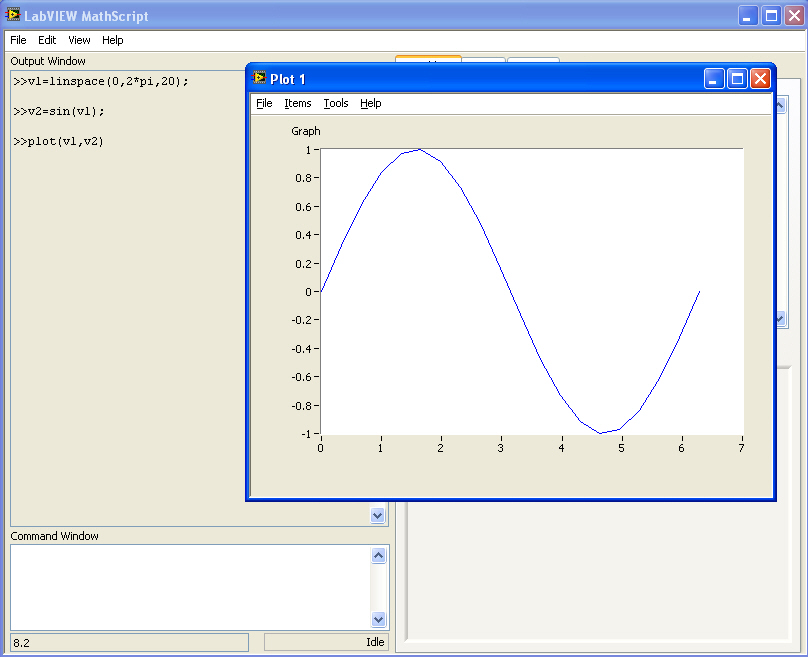Open the Tools menu in Plot 1
808x657 pixels.
tap(336, 103)
